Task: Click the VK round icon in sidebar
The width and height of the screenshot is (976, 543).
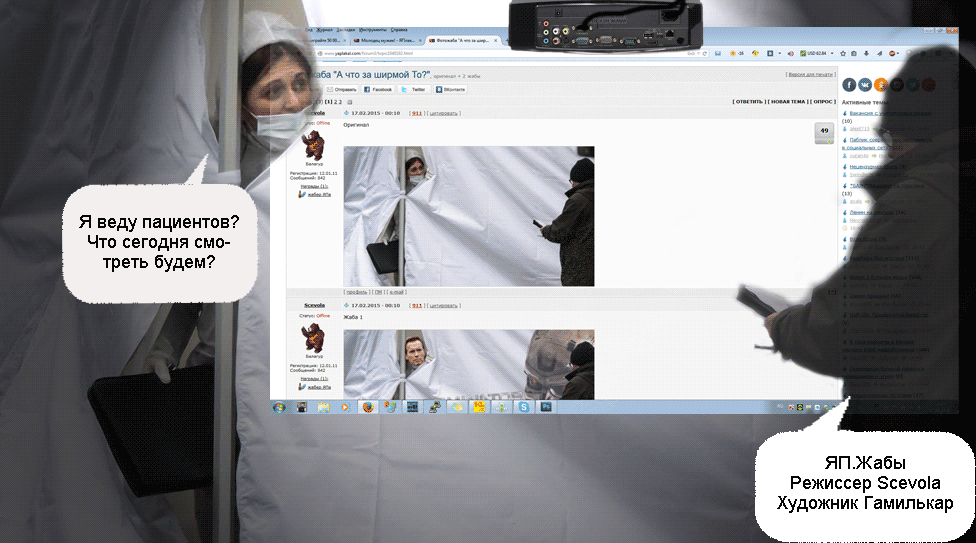Action: (865, 85)
